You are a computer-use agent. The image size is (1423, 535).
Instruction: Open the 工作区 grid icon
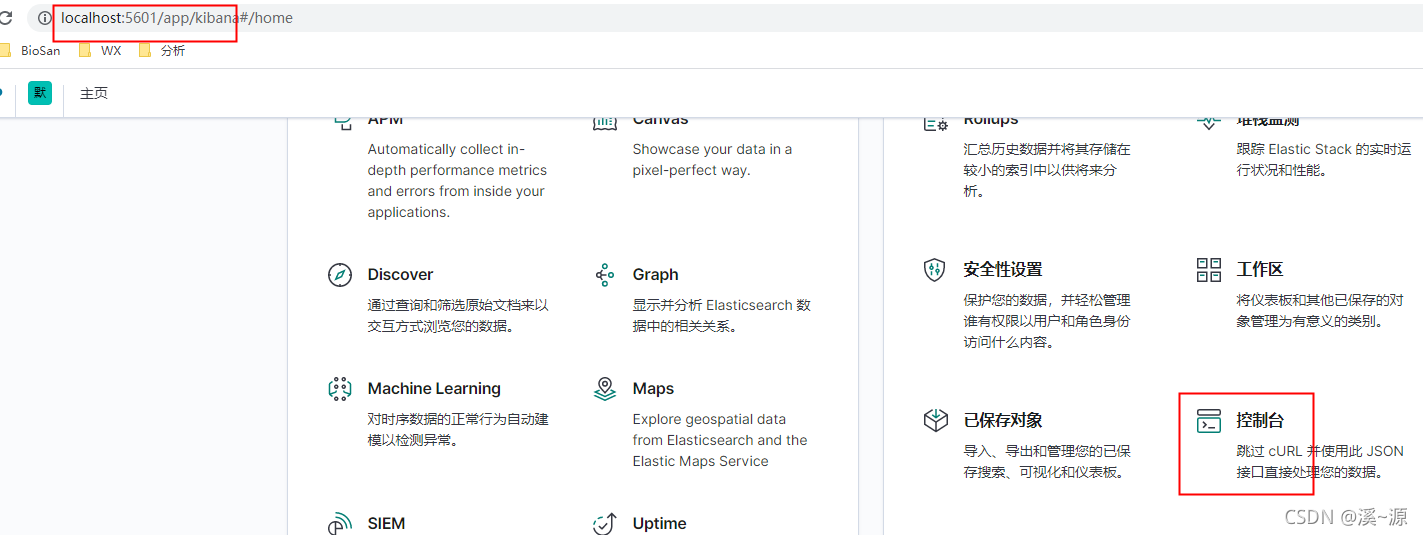[x=1209, y=270]
